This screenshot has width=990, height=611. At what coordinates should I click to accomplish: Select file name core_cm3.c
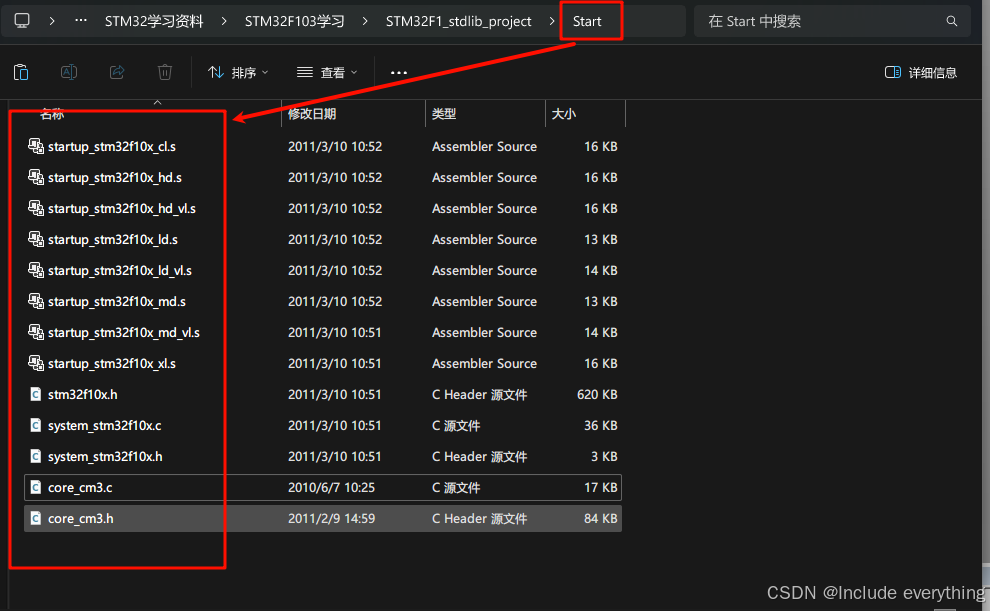pyautogui.click(x=80, y=487)
